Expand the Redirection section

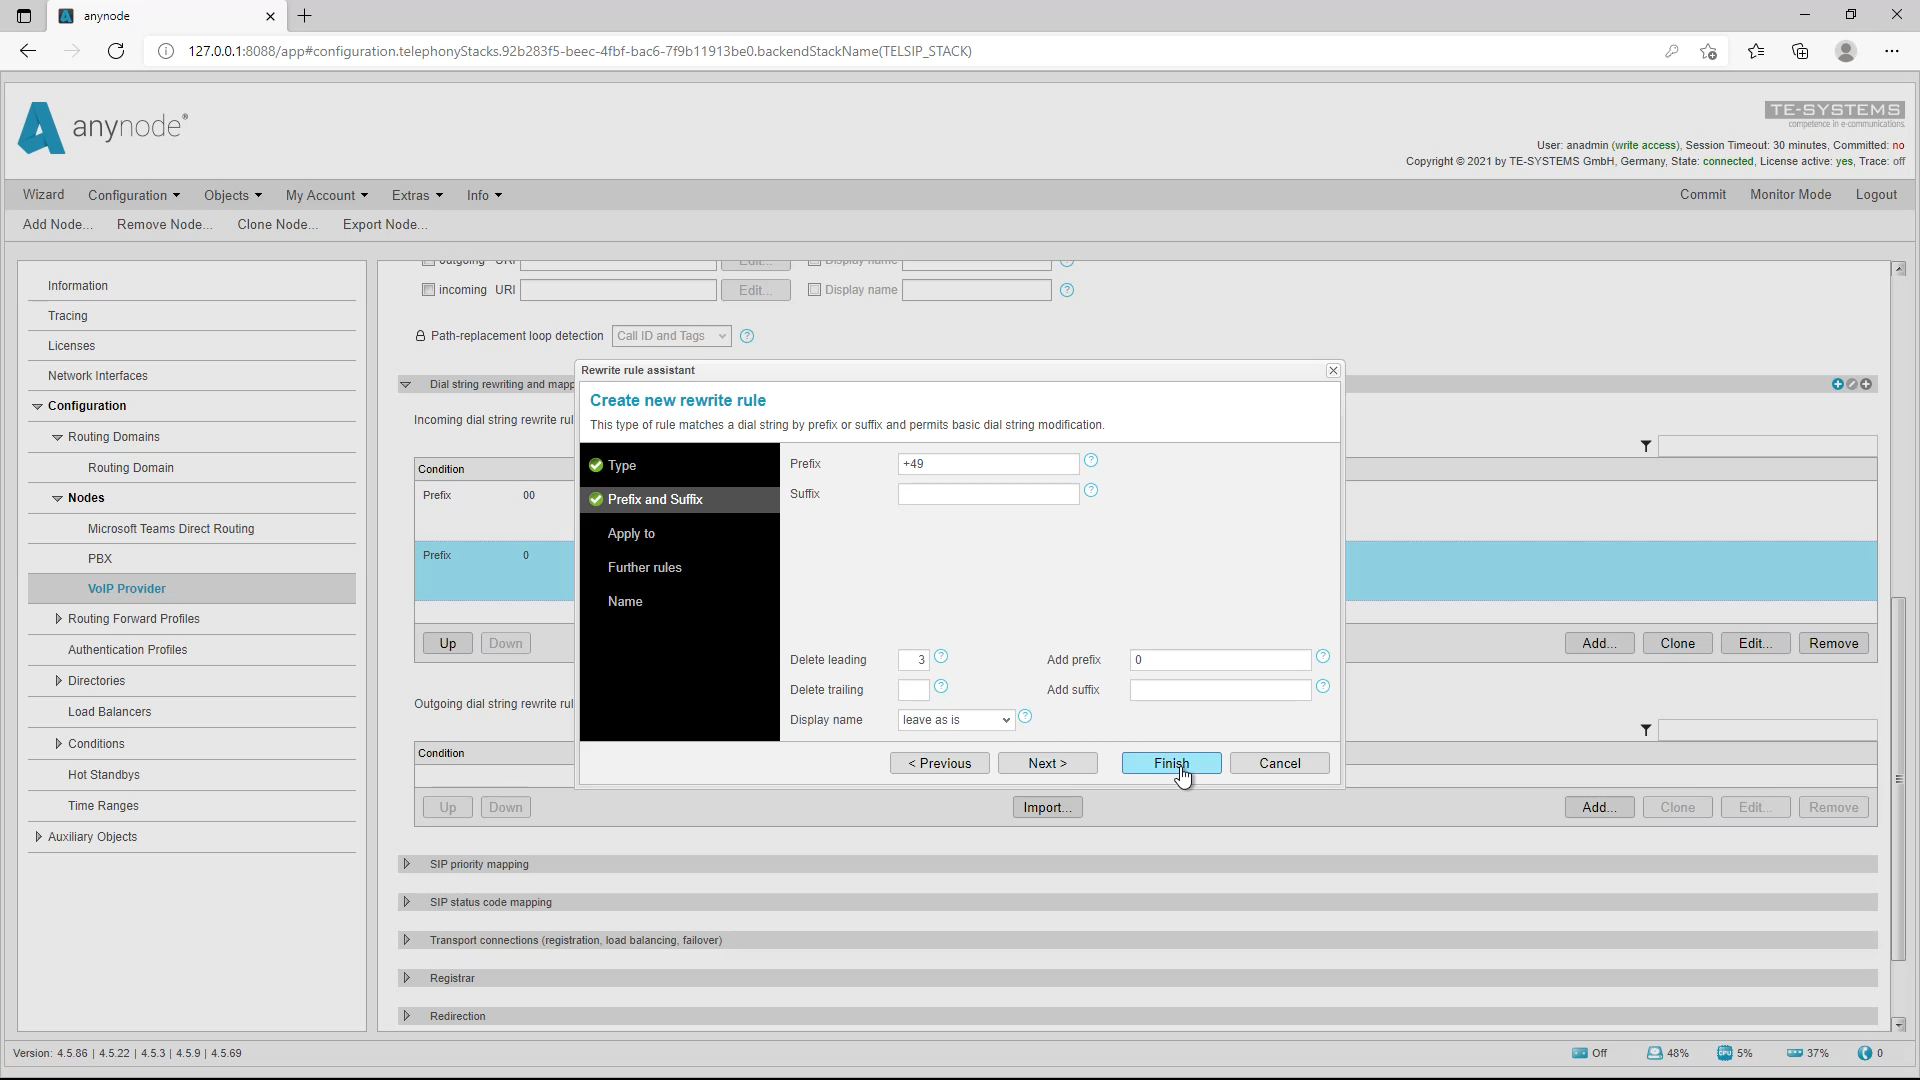pyautogui.click(x=406, y=1016)
